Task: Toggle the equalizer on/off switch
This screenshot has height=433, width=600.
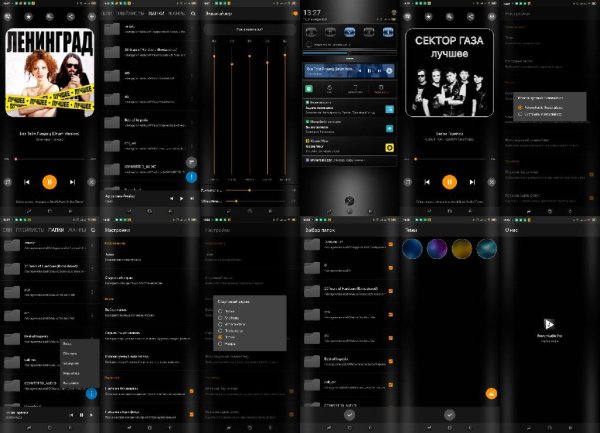Action: [x=294, y=13]
